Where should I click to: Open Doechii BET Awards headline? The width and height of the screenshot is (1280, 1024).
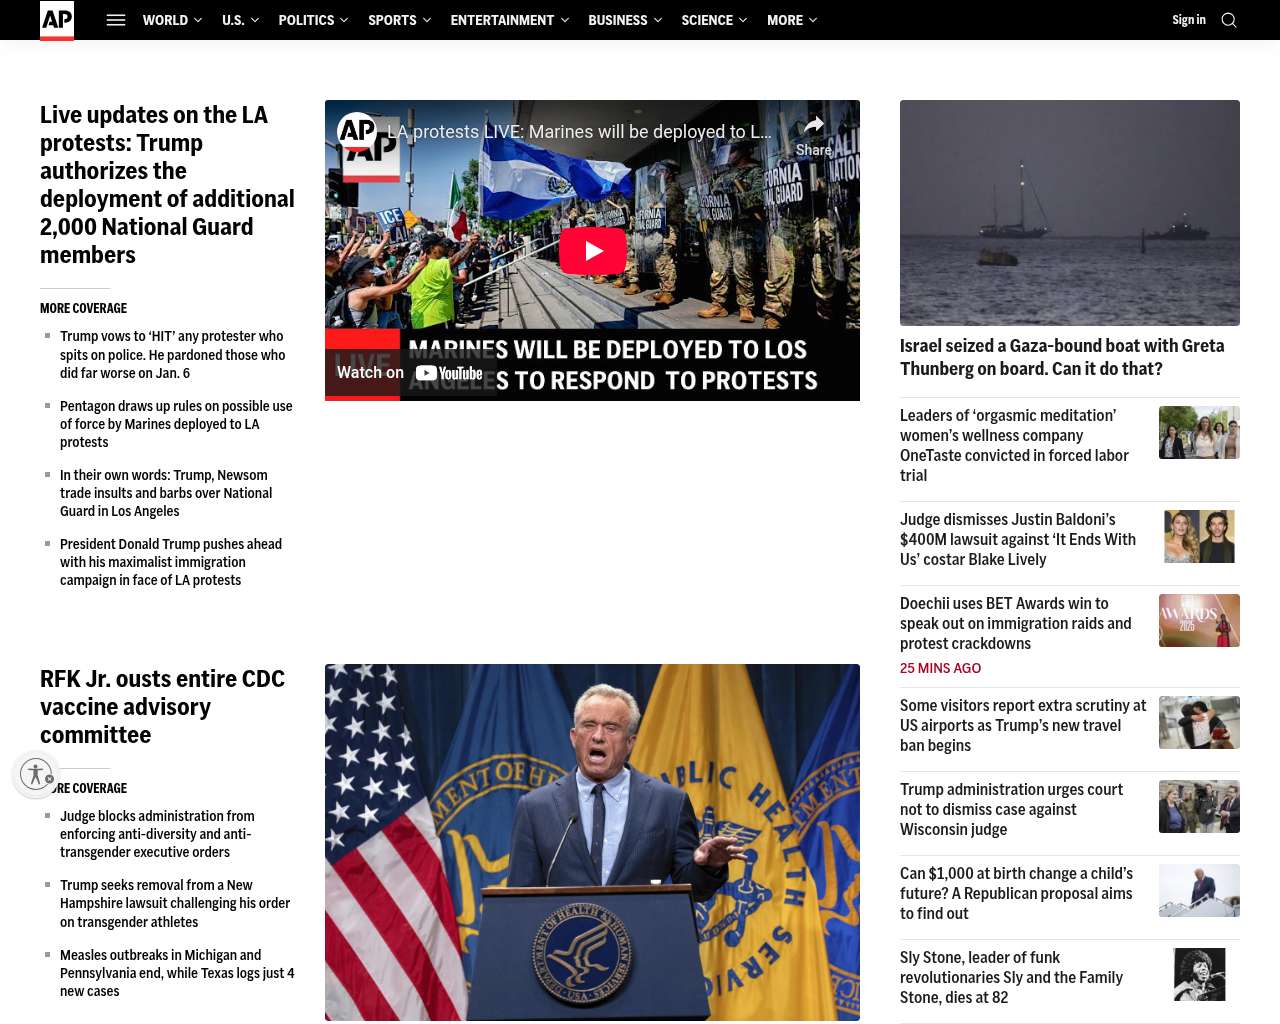[x=1016, y=623]
